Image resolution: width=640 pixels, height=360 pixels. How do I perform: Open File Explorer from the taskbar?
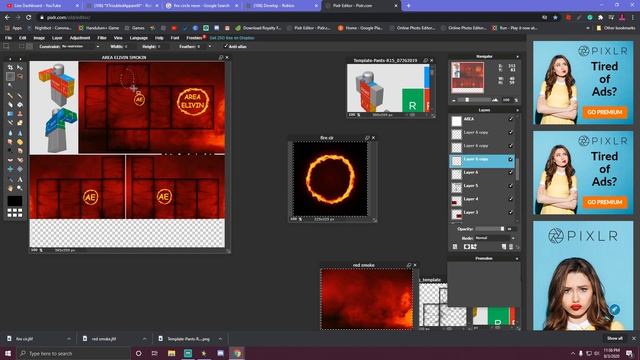(x=171, y=353)
